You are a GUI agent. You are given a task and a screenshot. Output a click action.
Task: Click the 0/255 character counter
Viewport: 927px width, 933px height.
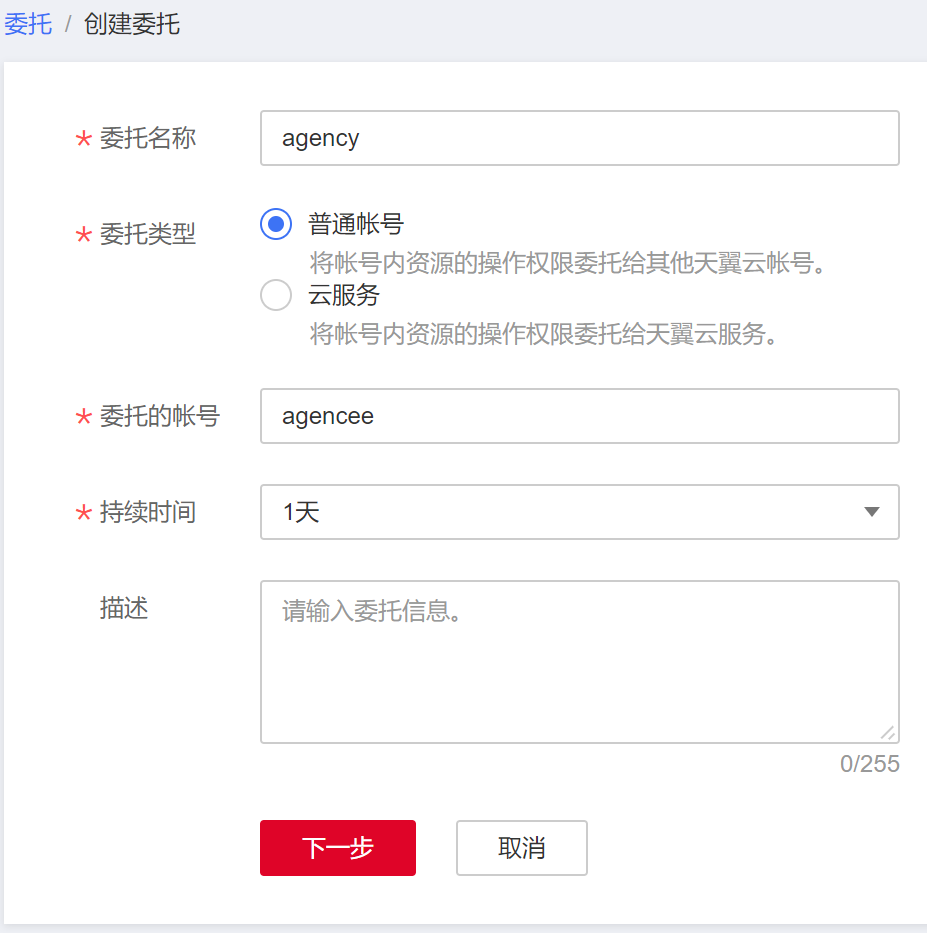869,764
